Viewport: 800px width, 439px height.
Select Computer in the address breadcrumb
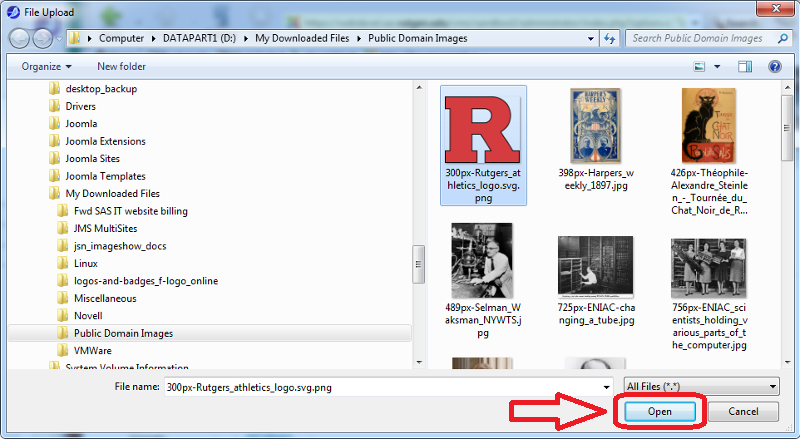(121, 38)
